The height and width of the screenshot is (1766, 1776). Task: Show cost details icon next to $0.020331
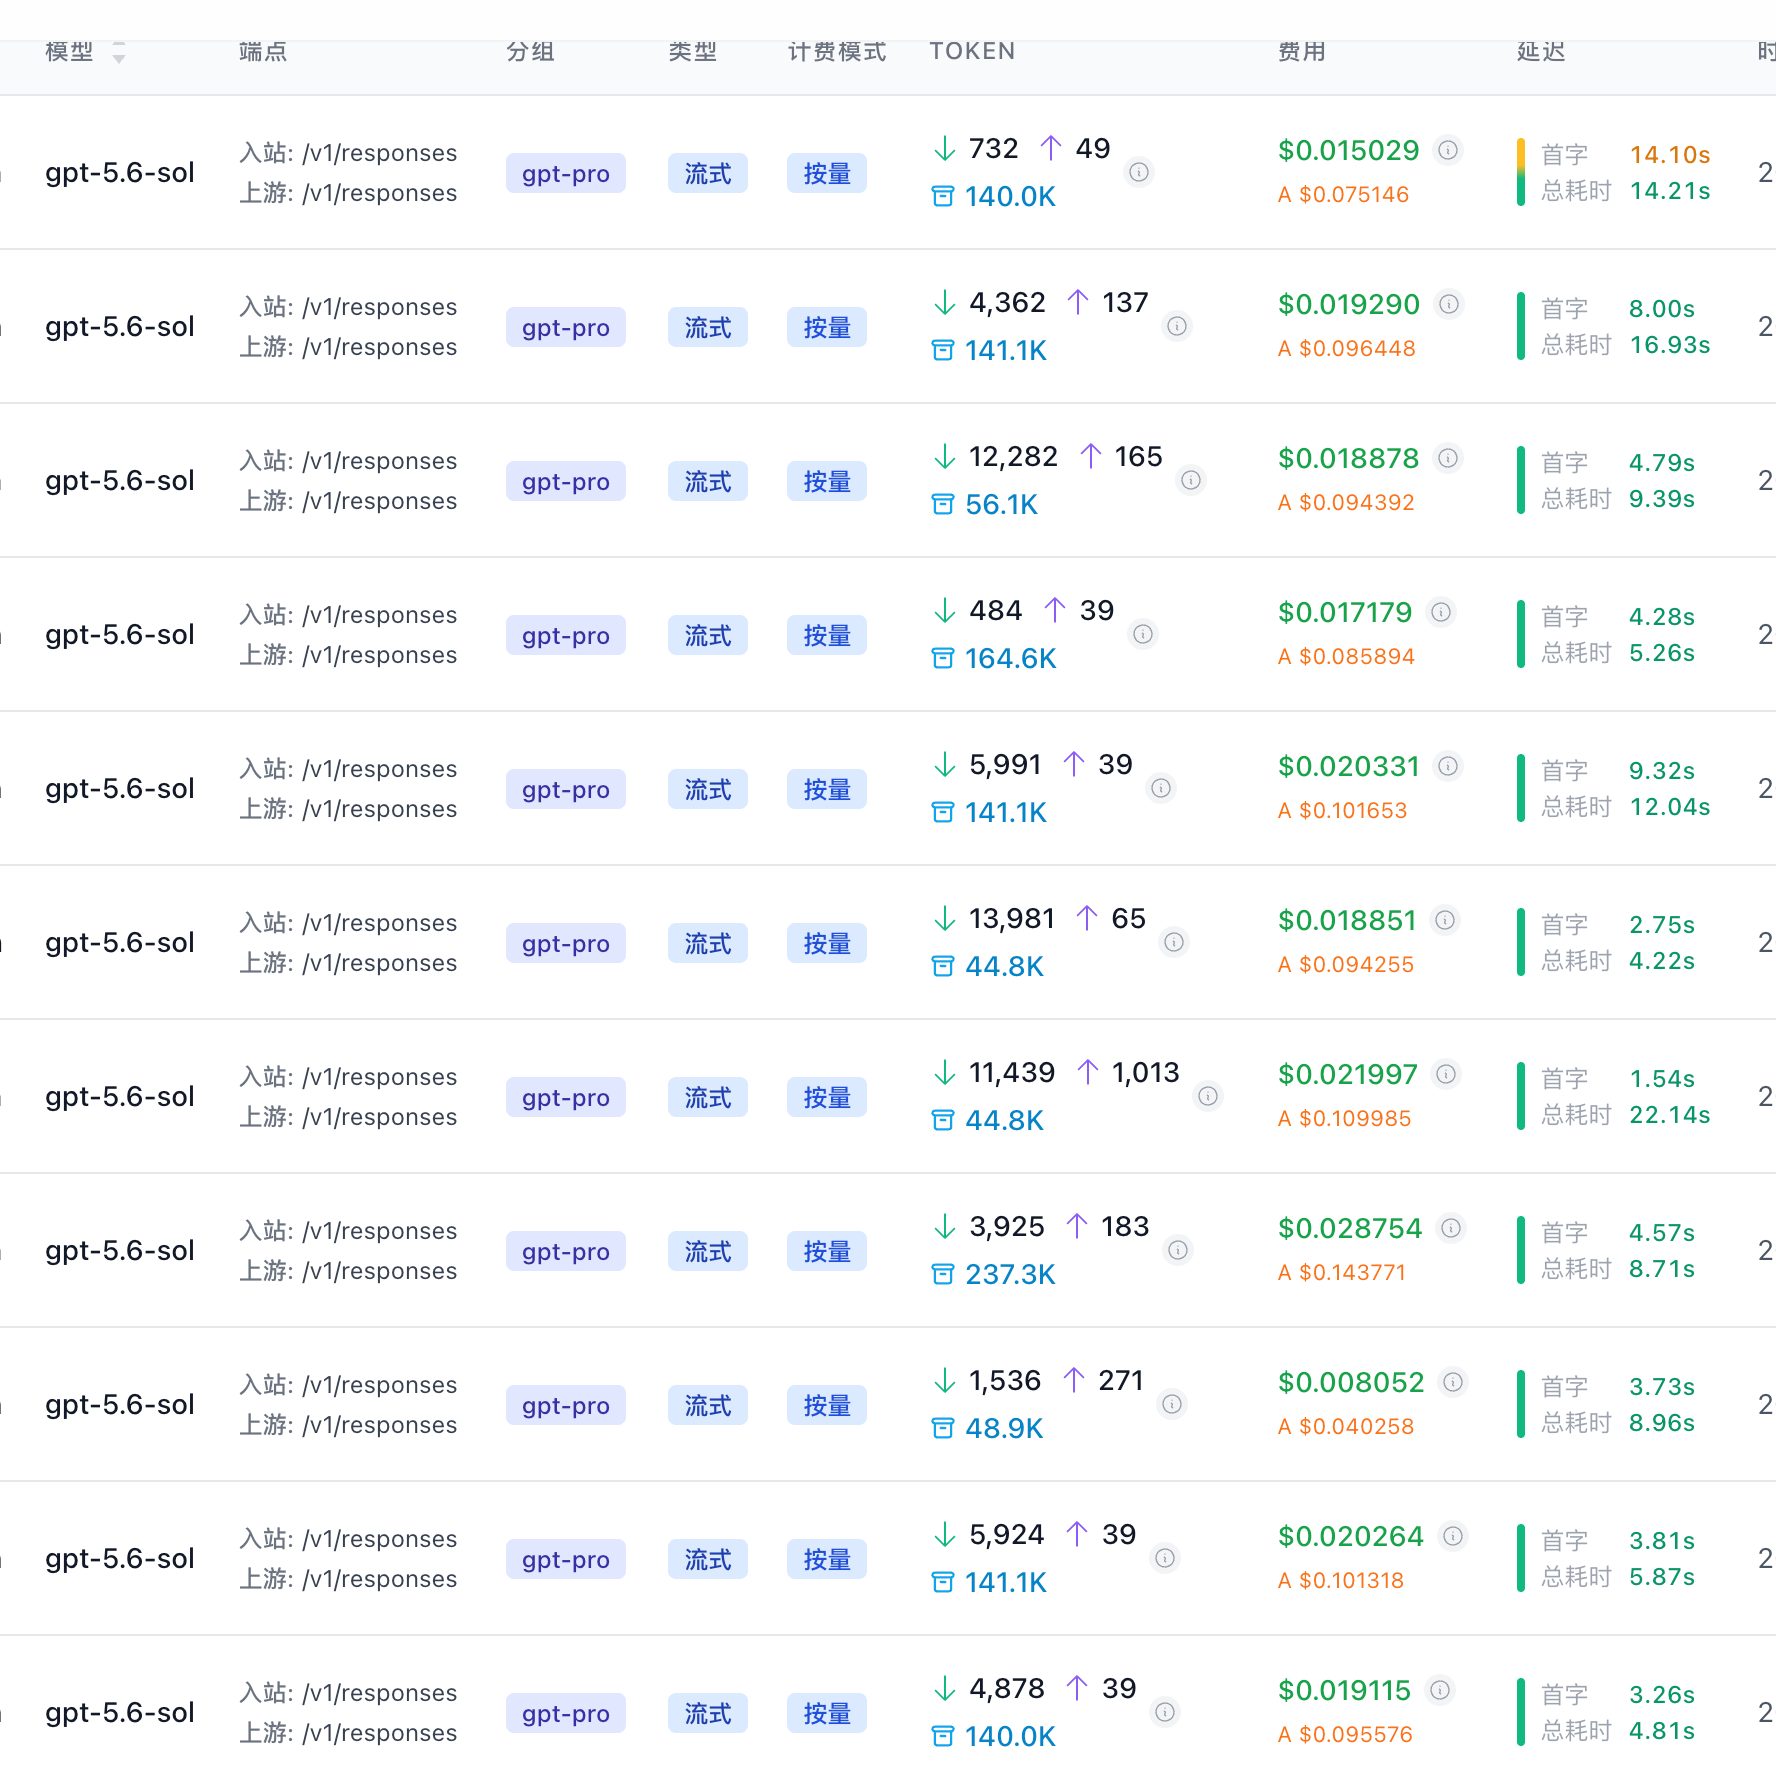point(1448,766)
